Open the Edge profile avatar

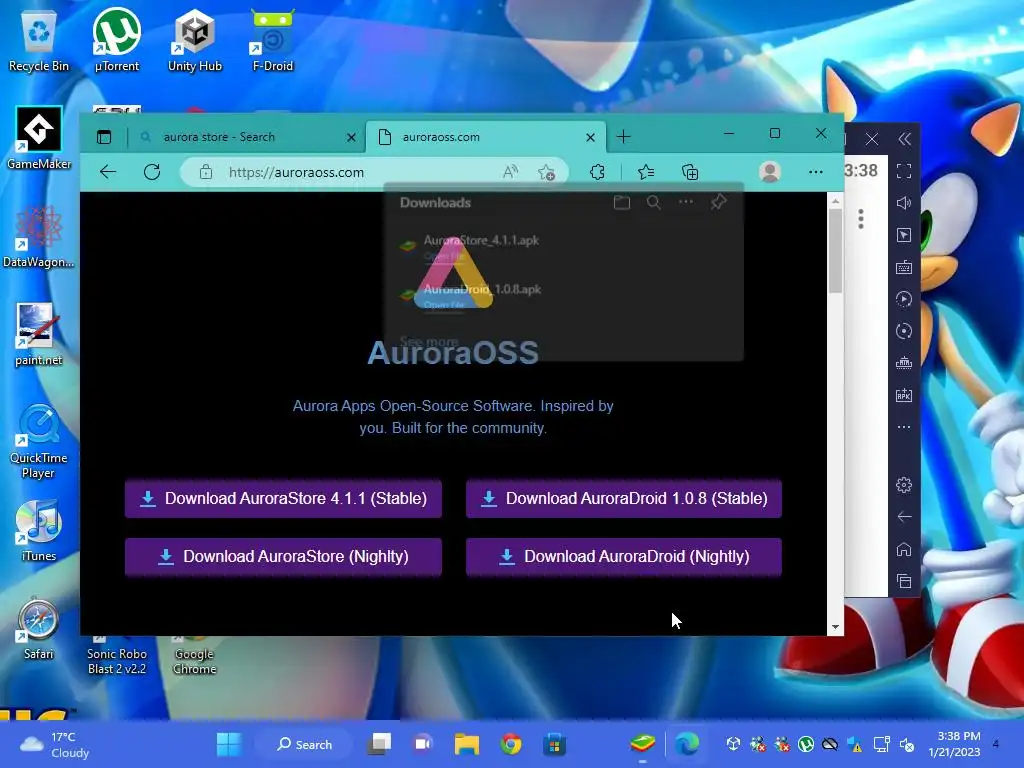[770, 172]
